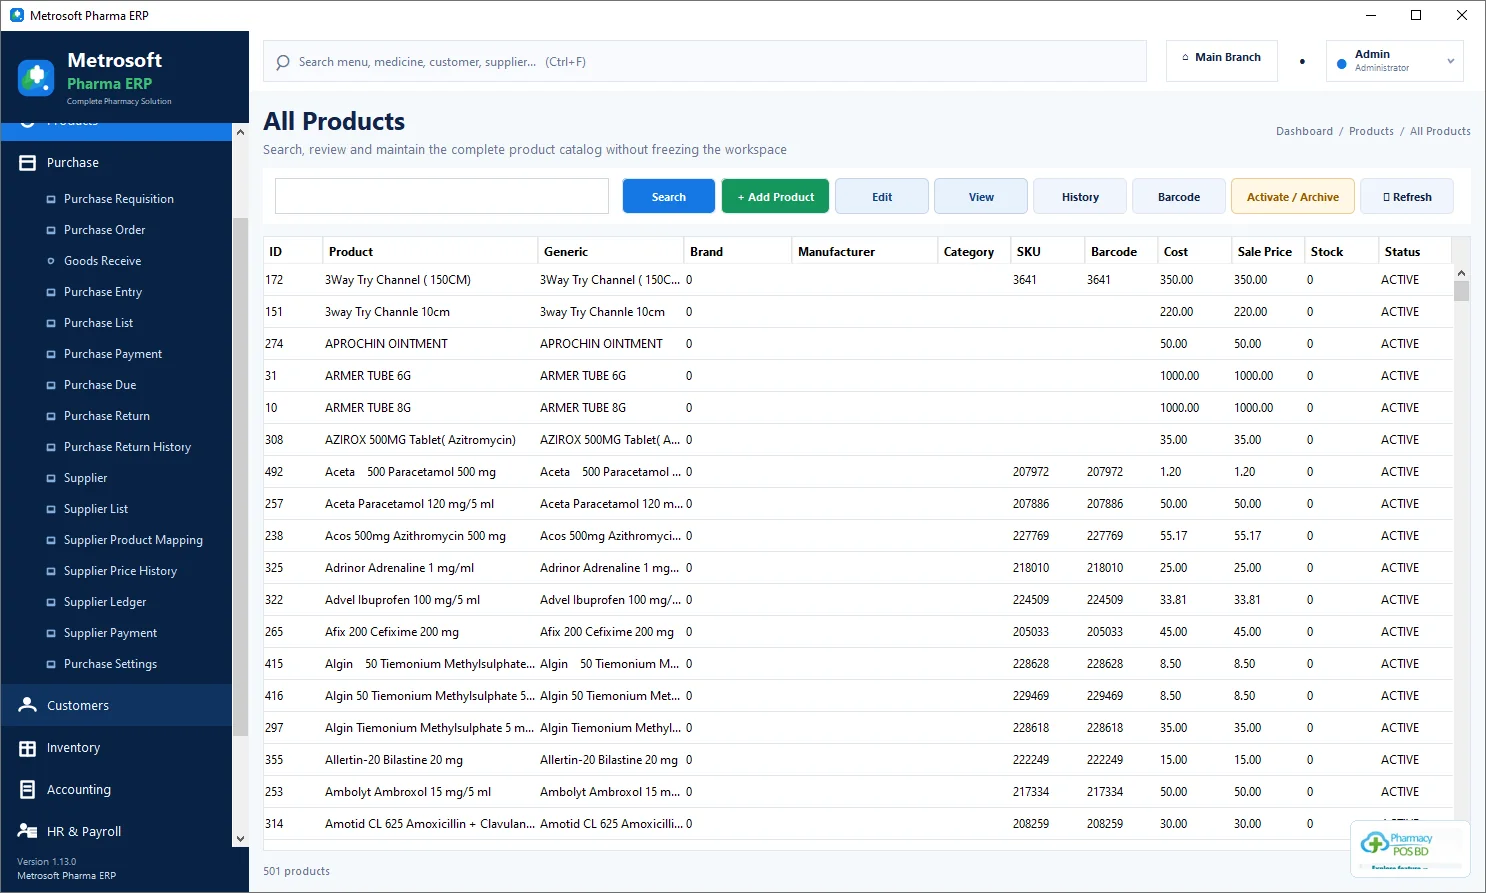Open Supplier Payment menu item
Viewport: 1486px width, 893px height.
click(110, 633)
